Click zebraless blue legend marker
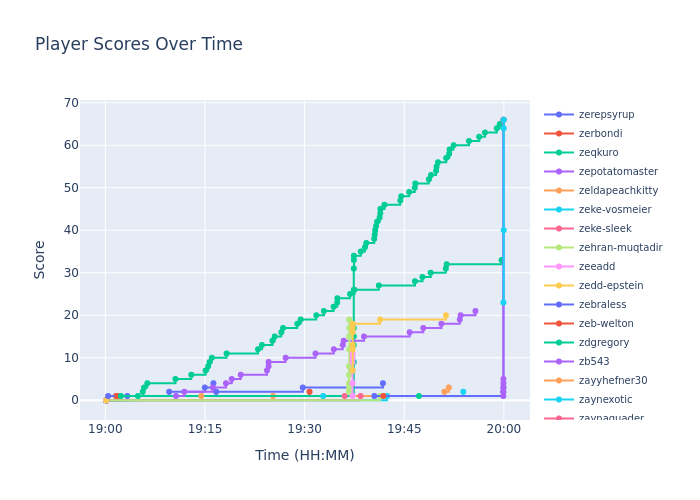The height and width of the screenshot is (500, 700). pyautogui.click(x=559, y=305)
